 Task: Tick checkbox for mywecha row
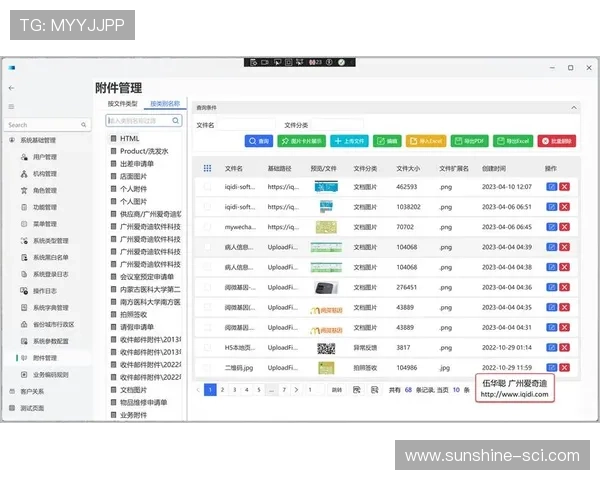(x=207, y=227)
